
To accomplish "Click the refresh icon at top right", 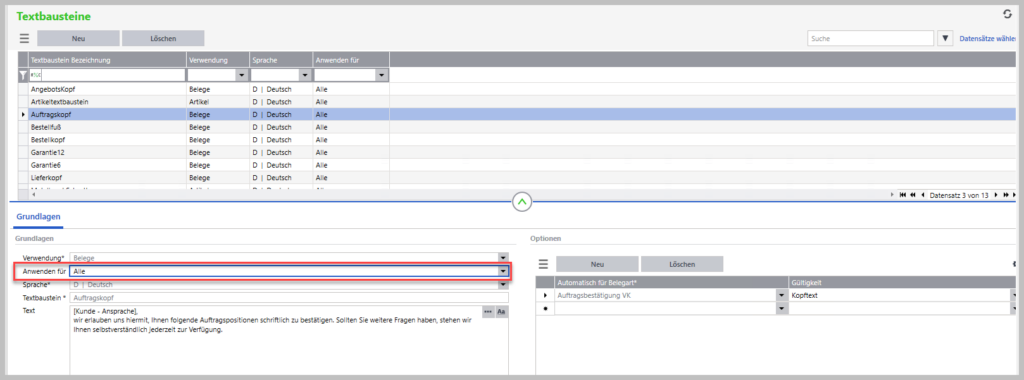I will click(1006, 14).
